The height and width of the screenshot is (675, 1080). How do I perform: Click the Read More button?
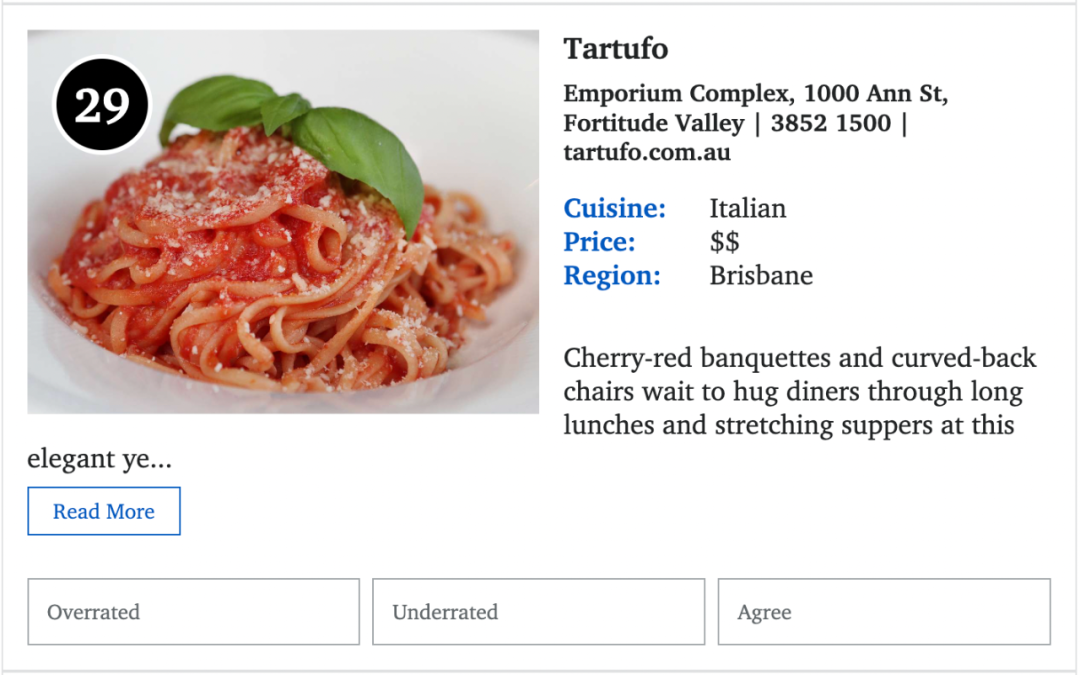(104, 511)
